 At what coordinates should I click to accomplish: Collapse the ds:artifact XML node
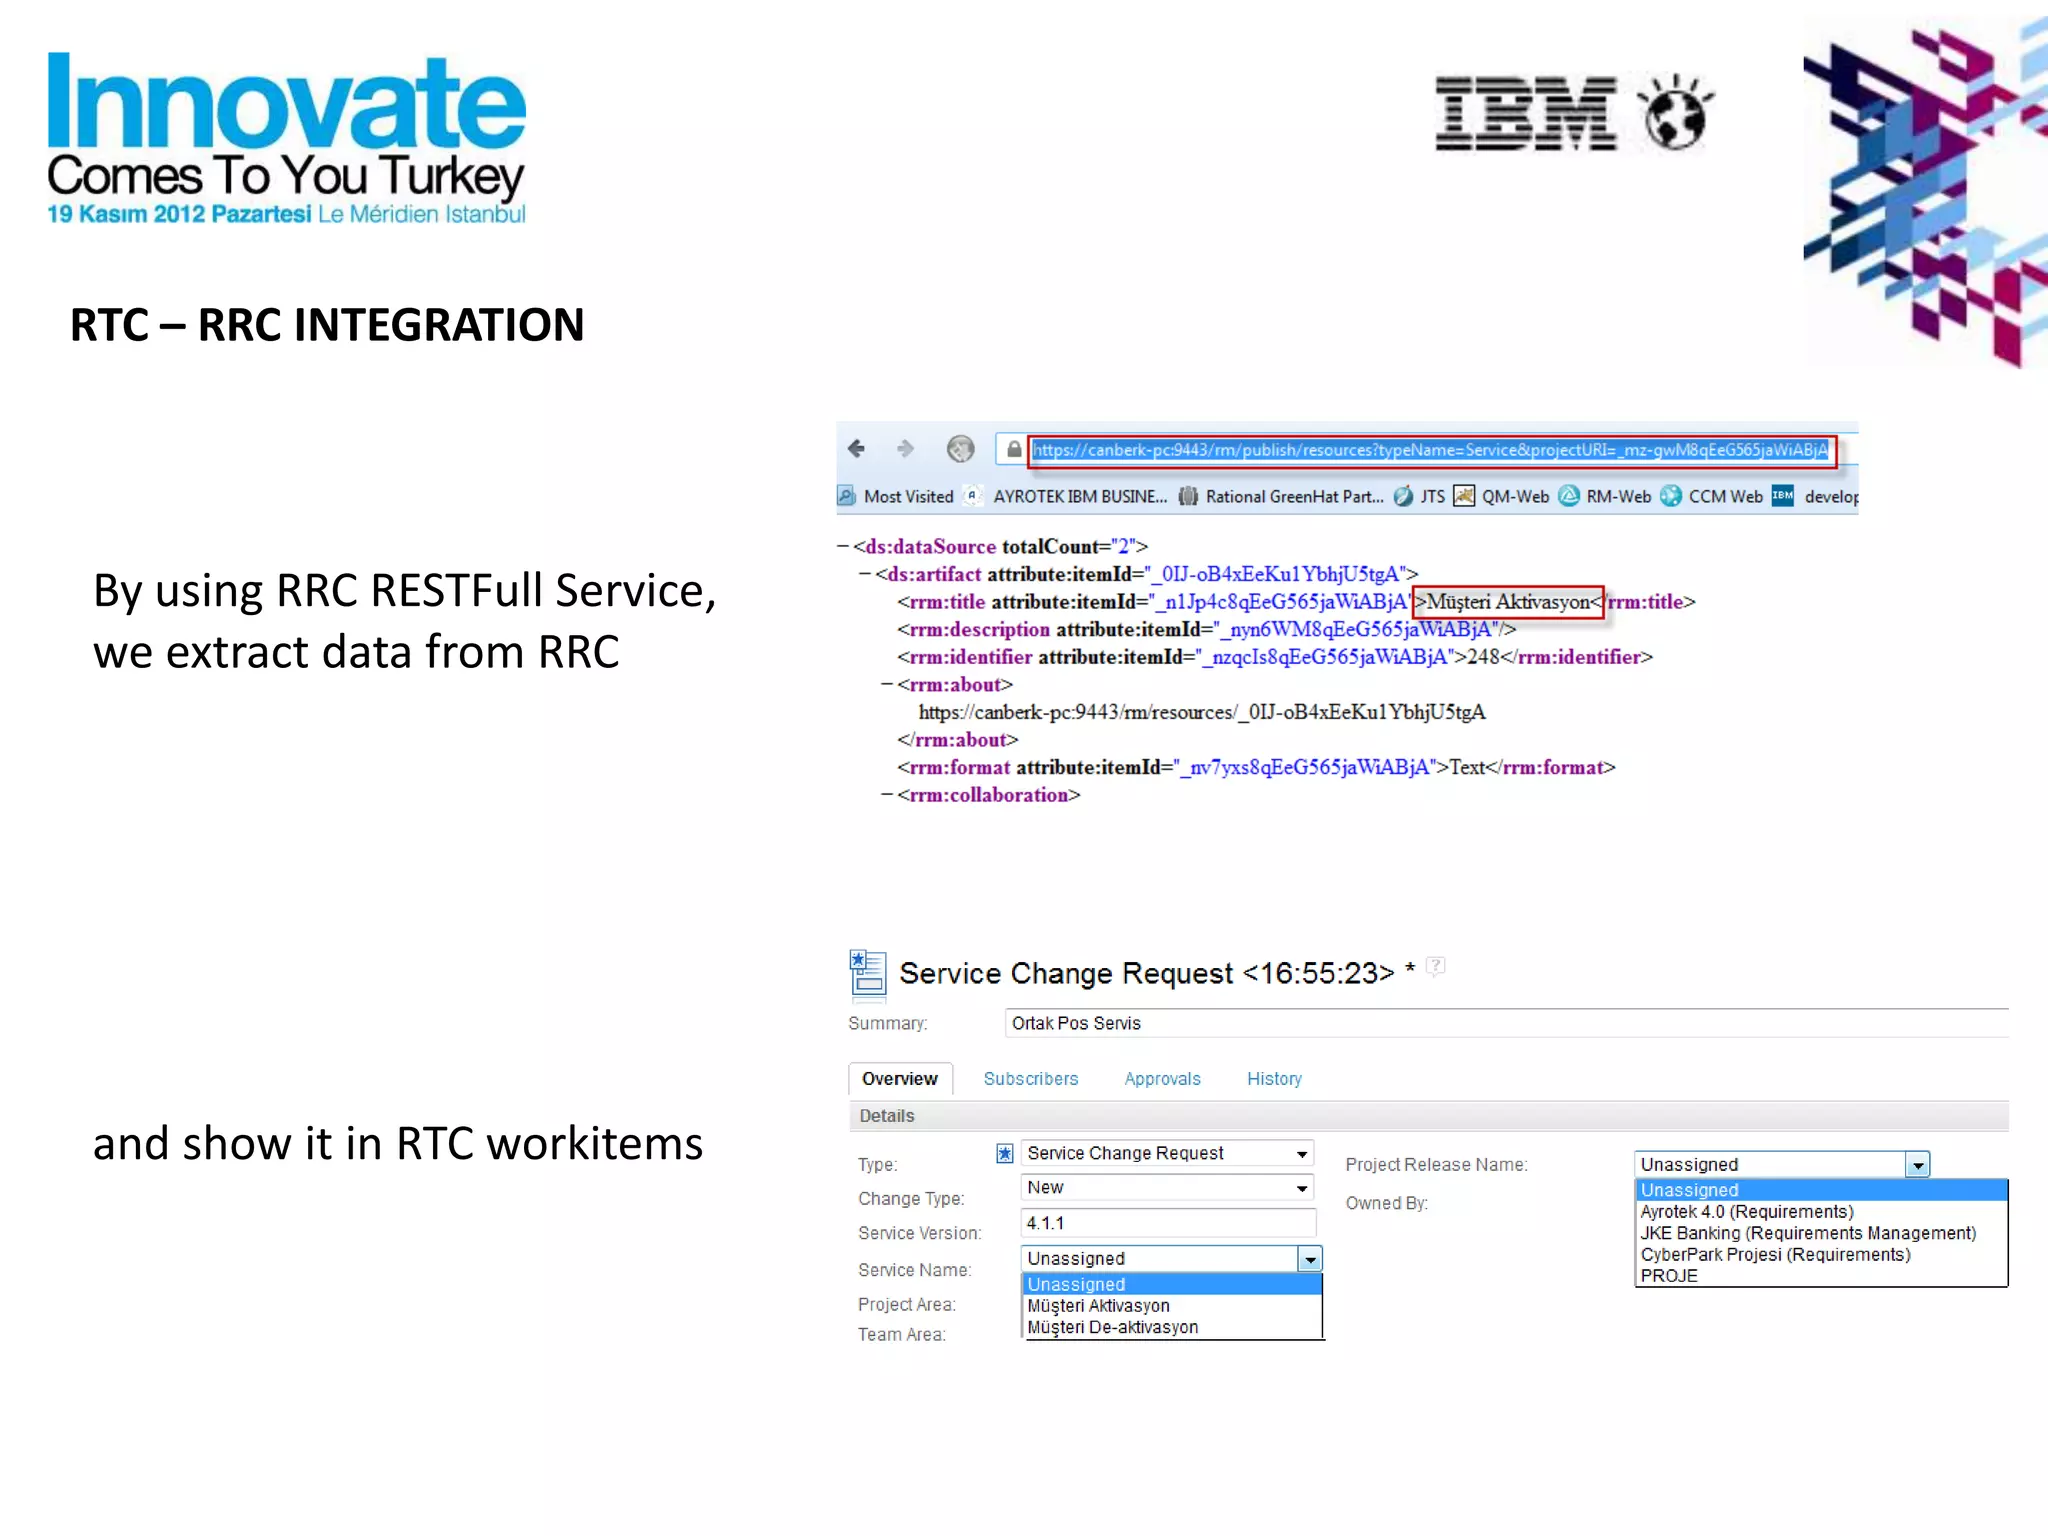click(865, 574)
